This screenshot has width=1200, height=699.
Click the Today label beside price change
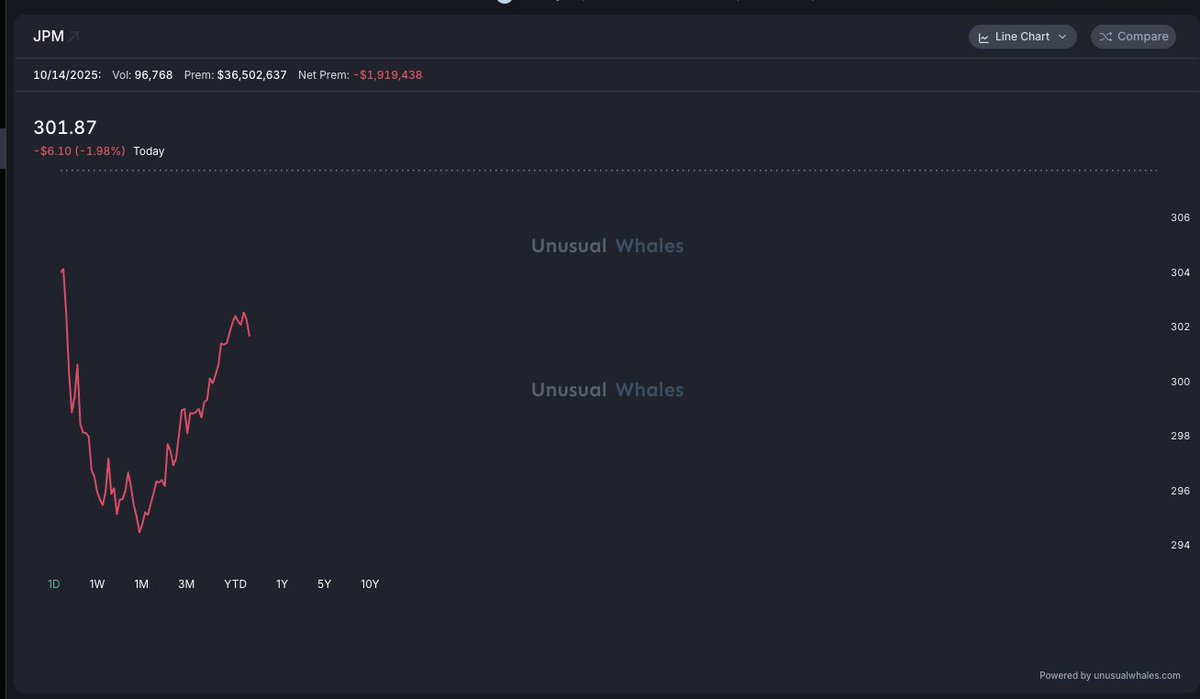click(x=149, y=151)
